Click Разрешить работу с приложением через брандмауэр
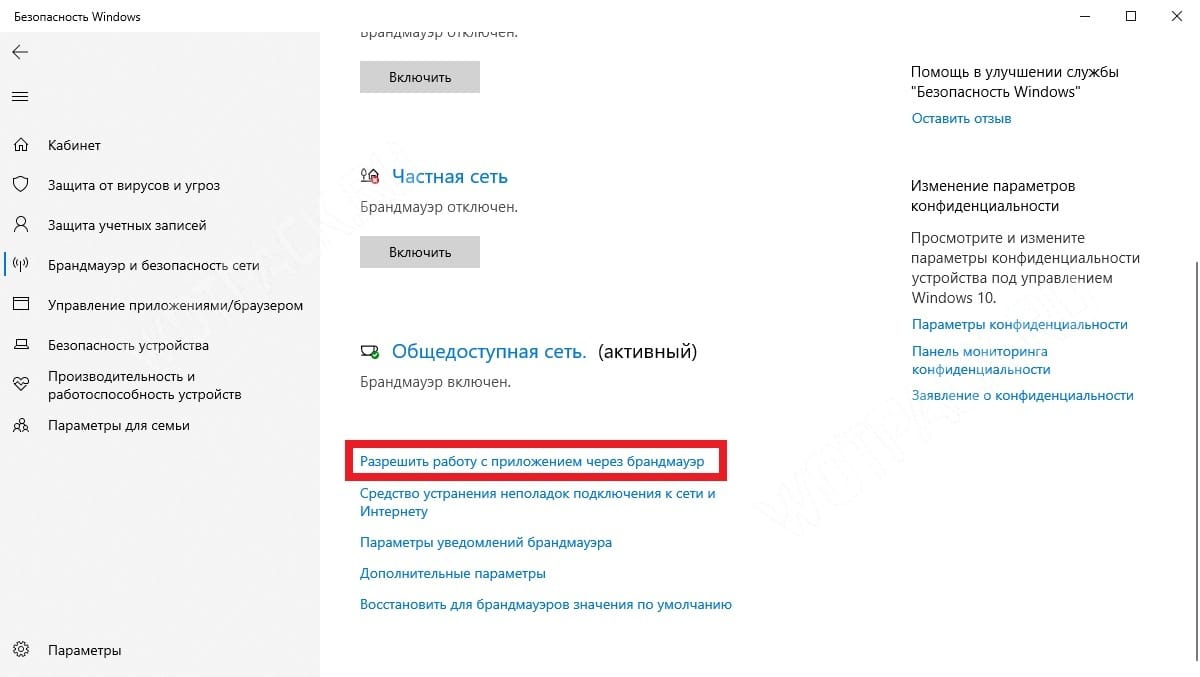The image size is (1200, 677). point(532,462)
